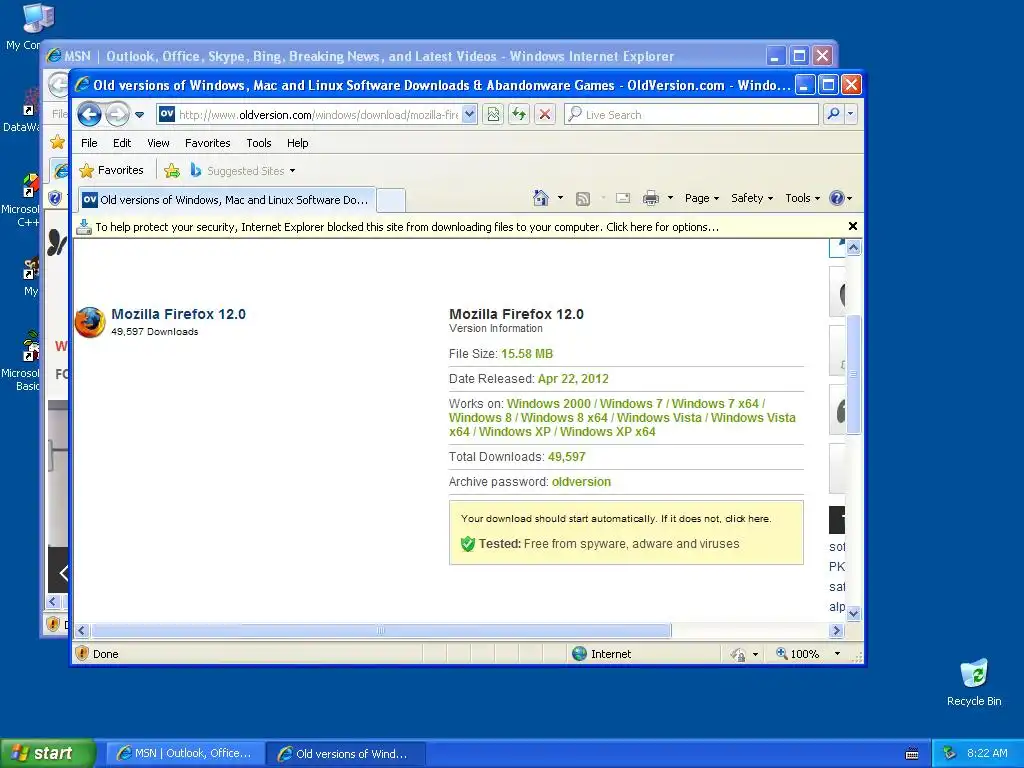Click horizontal scrollbar left arrow
The image size is (1024, 768).
click(82, 630)
